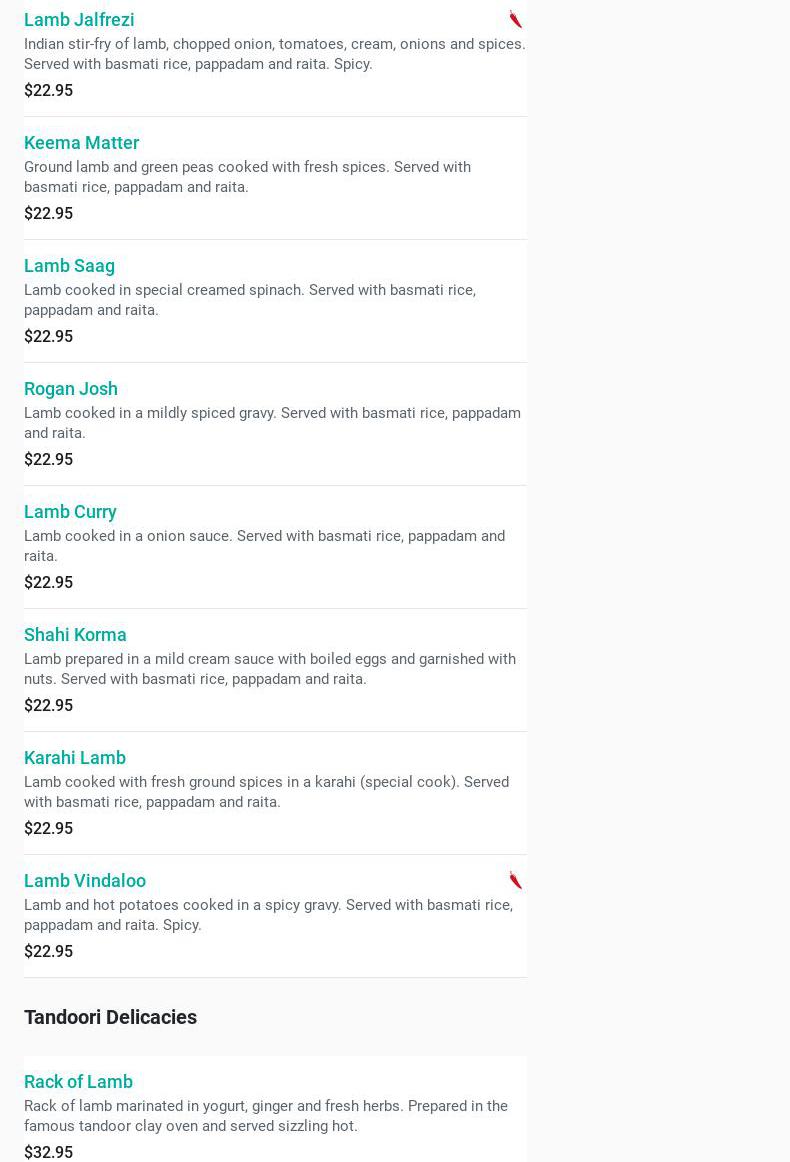Screen dimensions: 790x1162
Task: Click the chili pepper icon next to Lamb Vindaloo
Action: [515, 880]
